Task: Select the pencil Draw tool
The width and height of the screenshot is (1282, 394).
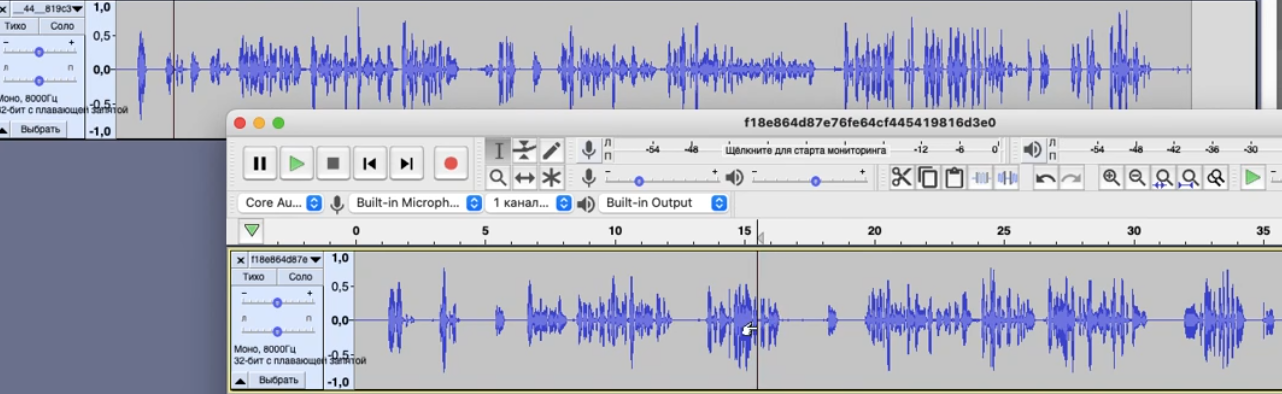Action: (x=552, y=151)
